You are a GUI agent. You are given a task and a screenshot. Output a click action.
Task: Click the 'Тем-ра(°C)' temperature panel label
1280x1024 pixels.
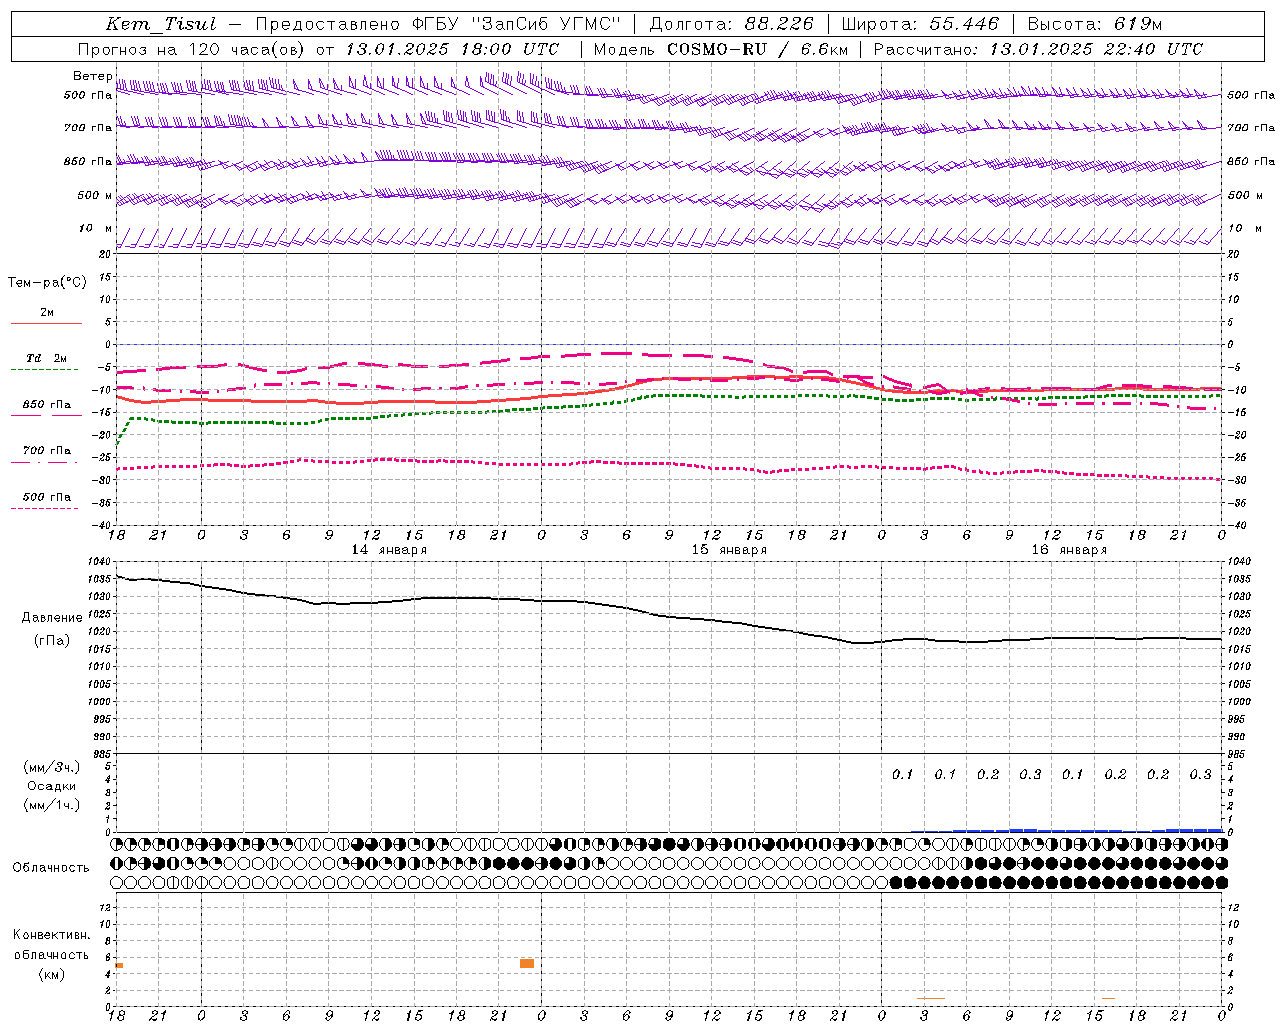point(47,283)
